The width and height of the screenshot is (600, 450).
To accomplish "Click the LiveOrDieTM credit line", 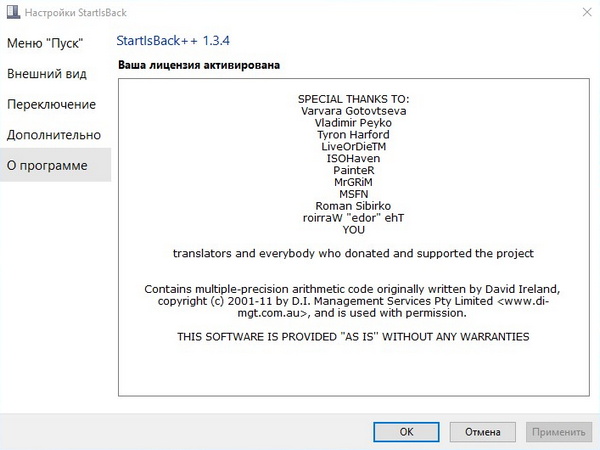I will [354, 147].
